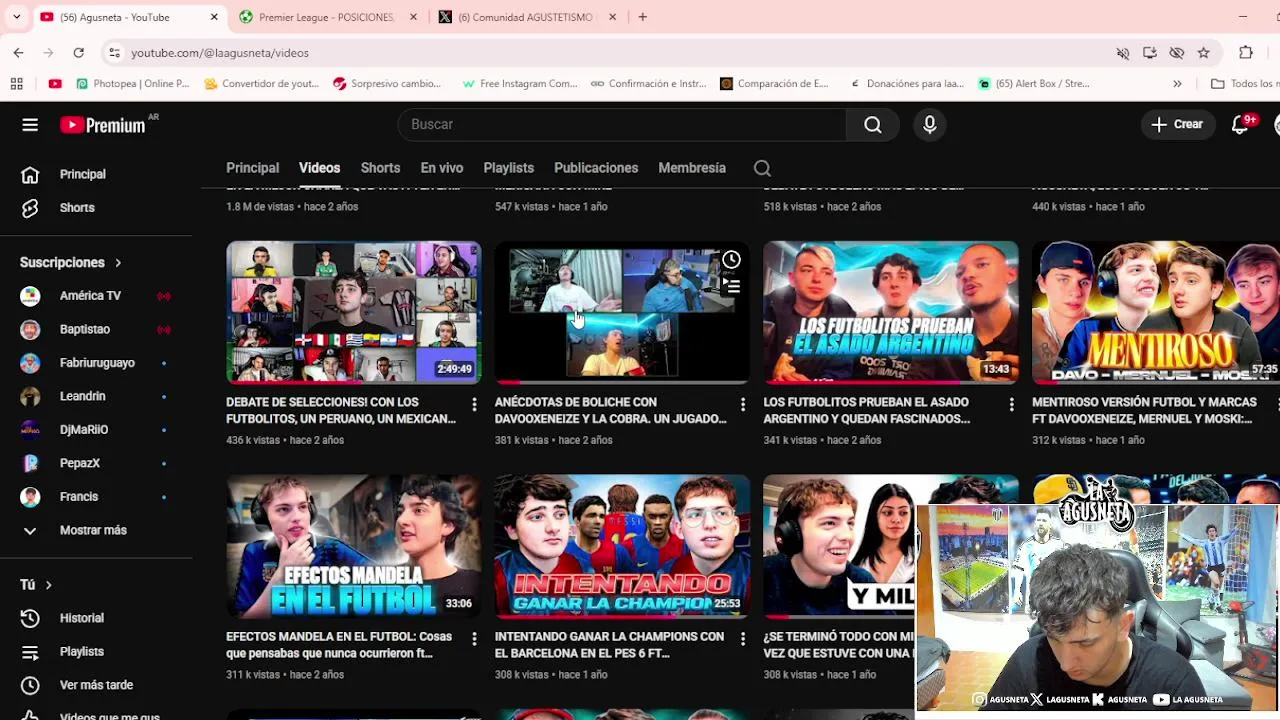
Task: Open browser extensions puzzle icon
Action: click(1246, 53)
